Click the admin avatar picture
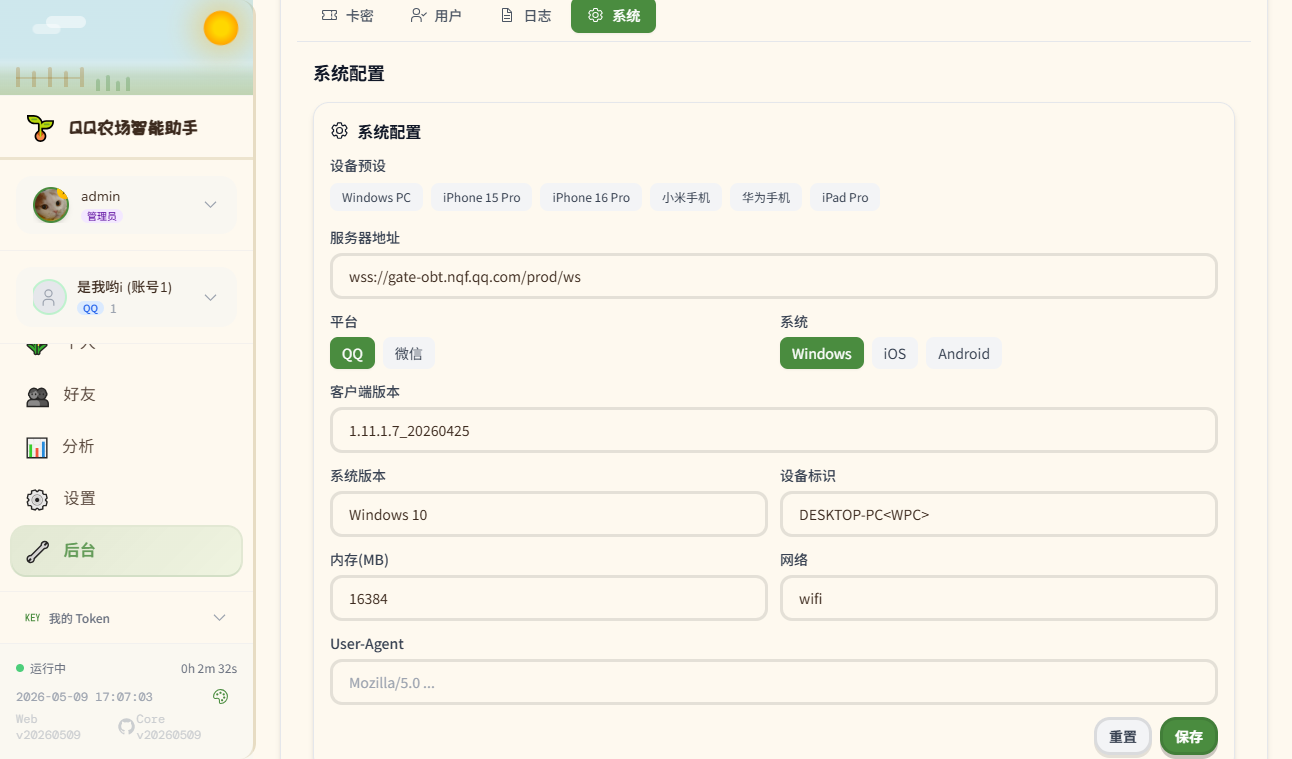 (51, 205)
